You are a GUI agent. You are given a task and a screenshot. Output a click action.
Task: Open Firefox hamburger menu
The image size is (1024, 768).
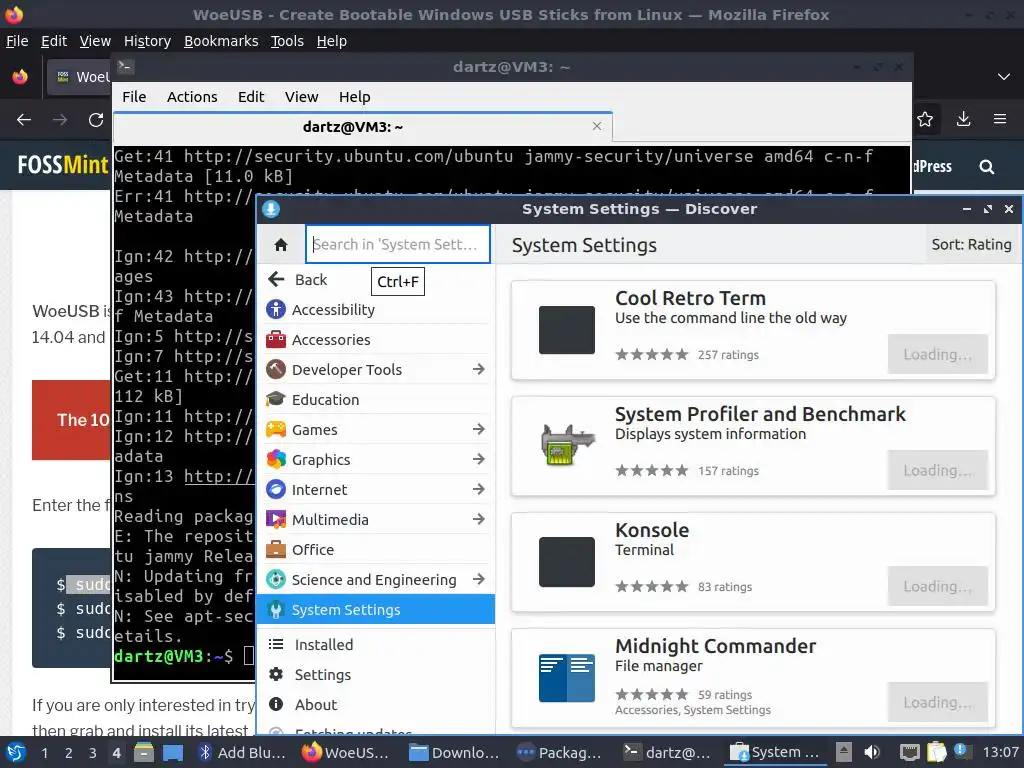click(x=1000, y=119)
